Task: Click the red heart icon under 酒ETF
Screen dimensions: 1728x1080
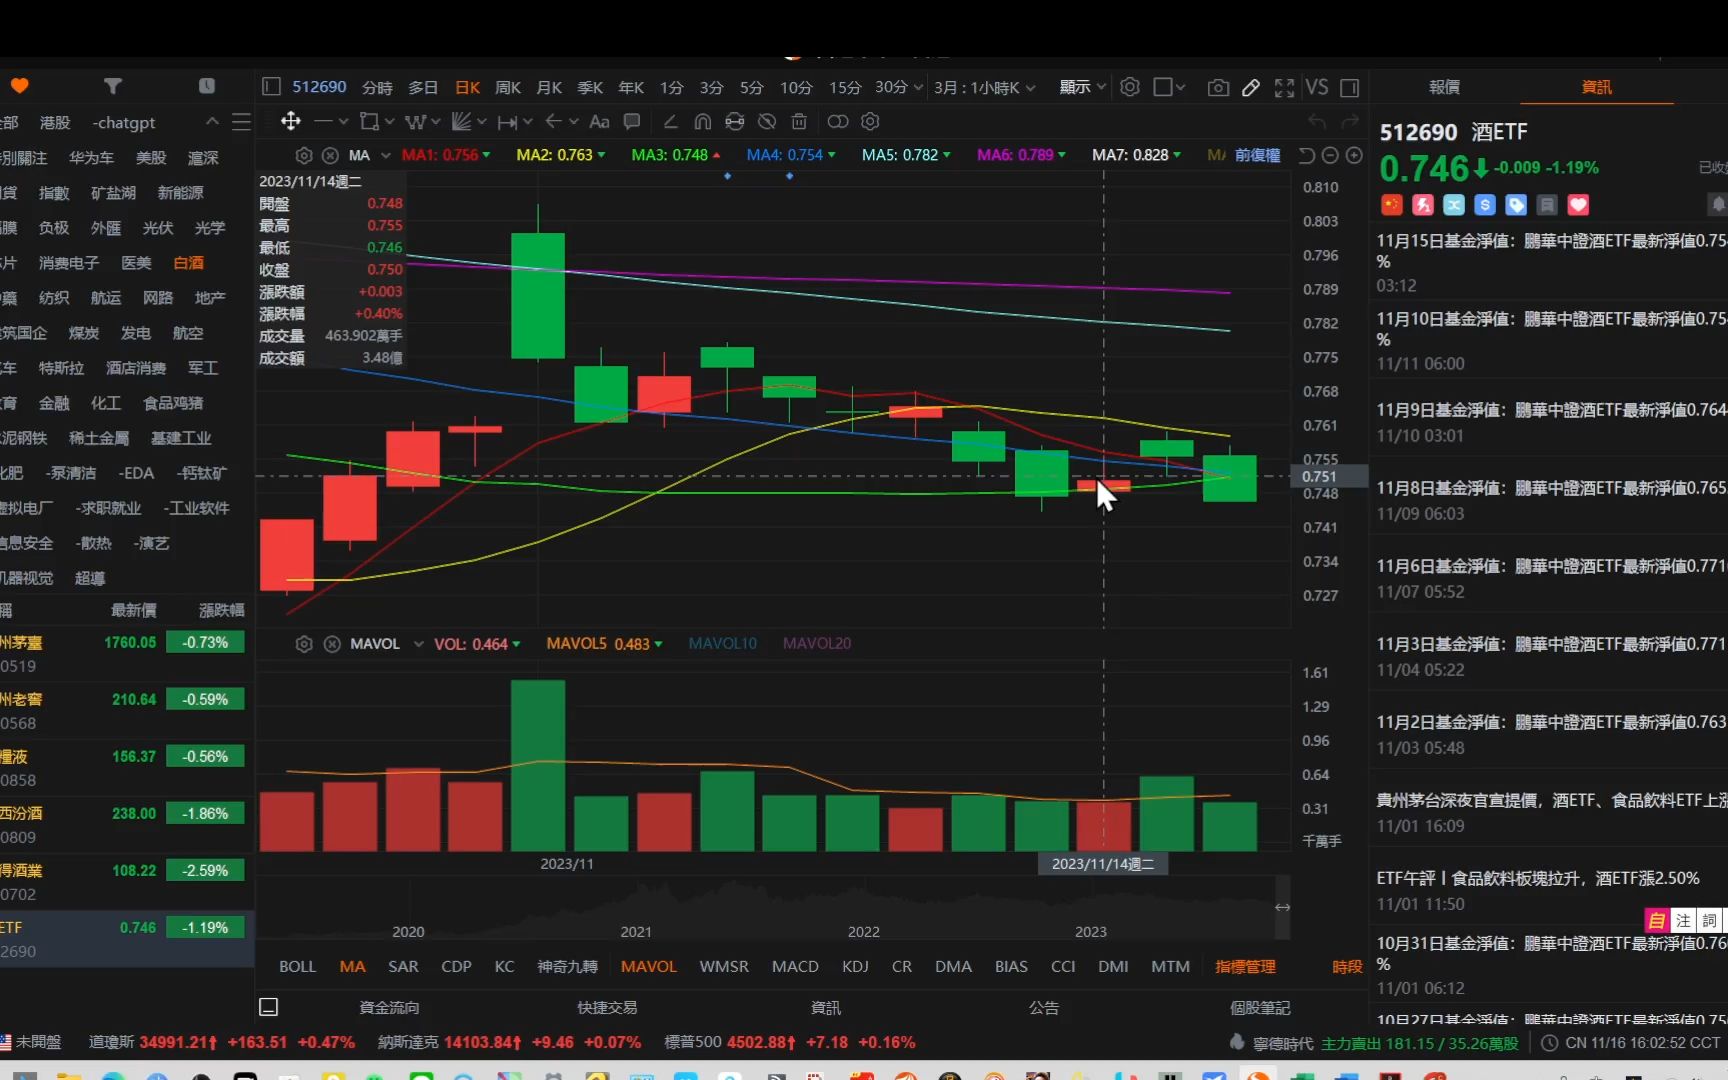Action: [1578, 205]
